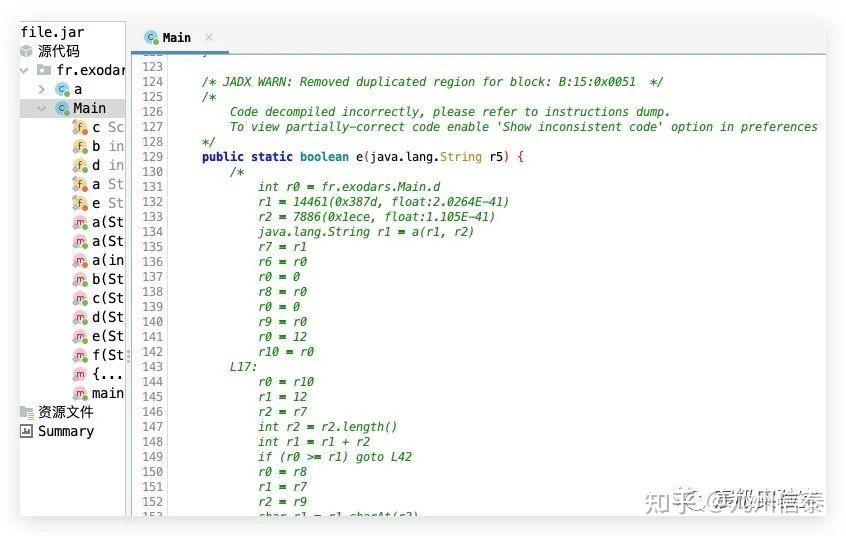The image size is (846, 536).
Task: Open method c(St in the tree
Action: (108, 298)
